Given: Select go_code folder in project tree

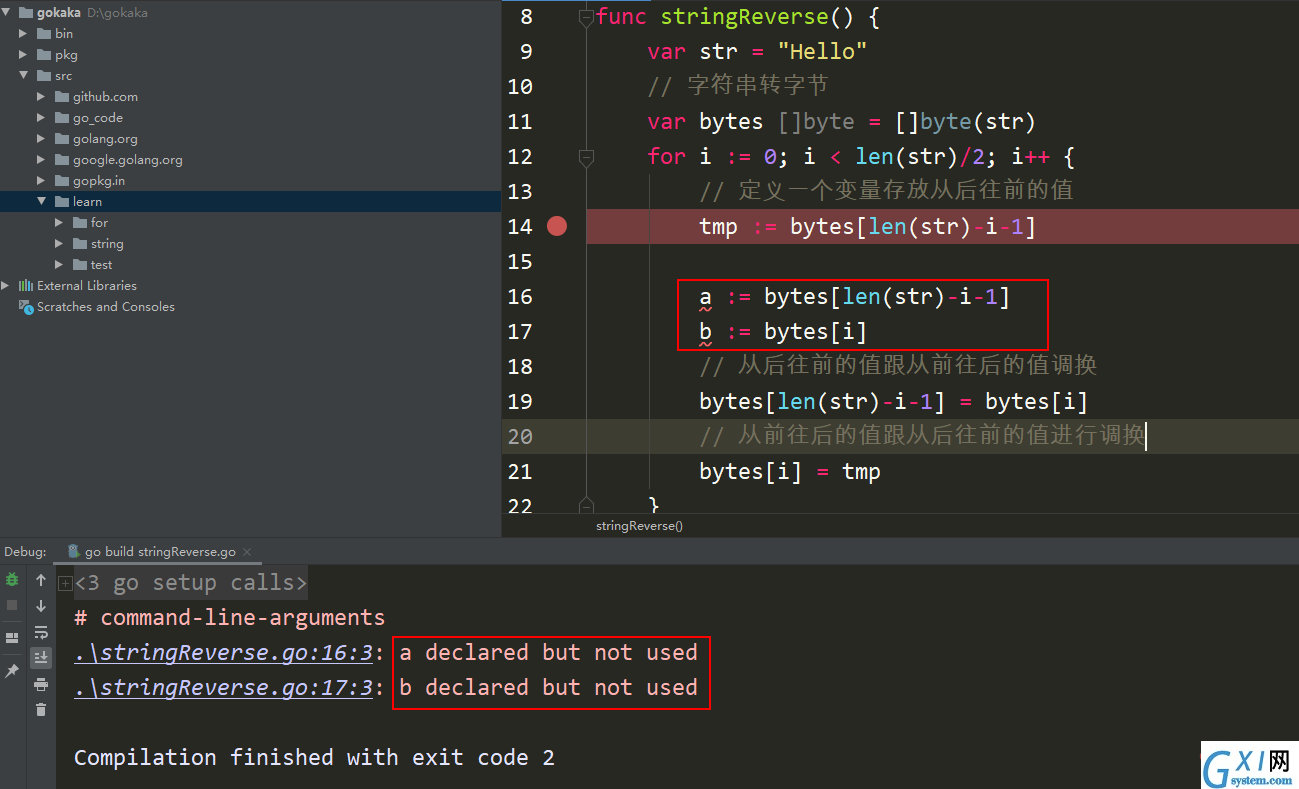Looking at the screenshot, I should click(x=98, y=118).
